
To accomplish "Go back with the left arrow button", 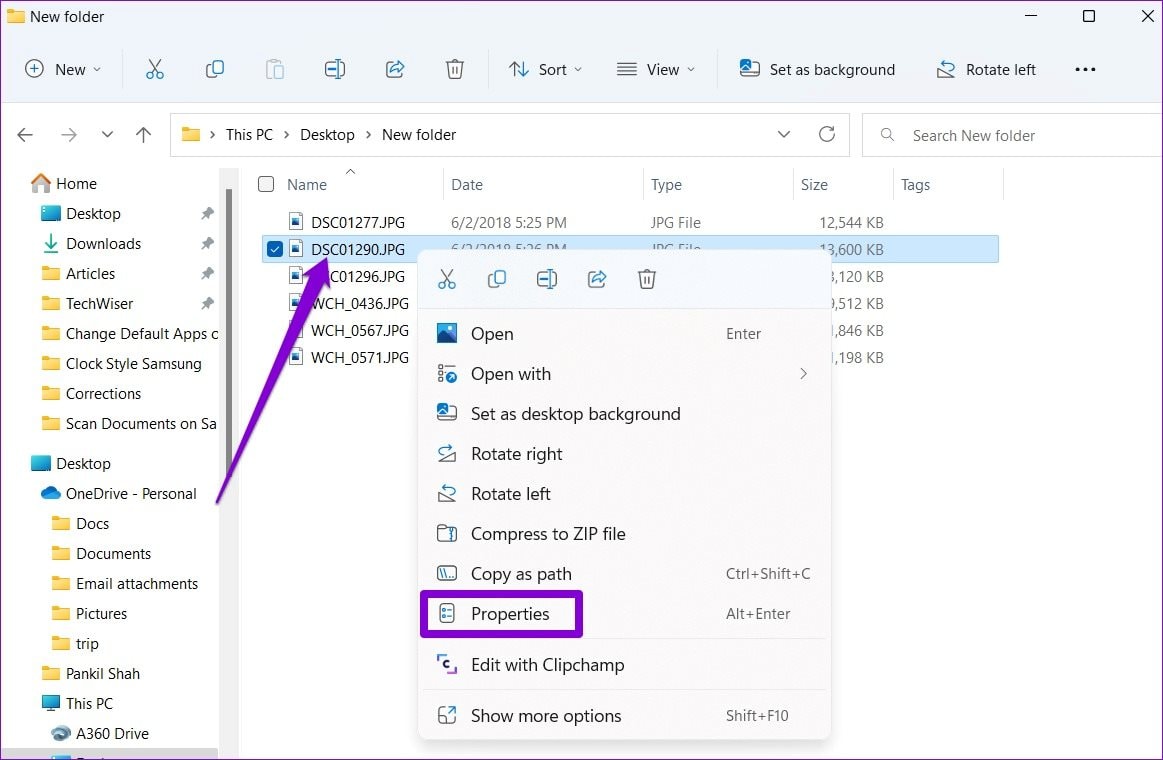I will [25, 135].
